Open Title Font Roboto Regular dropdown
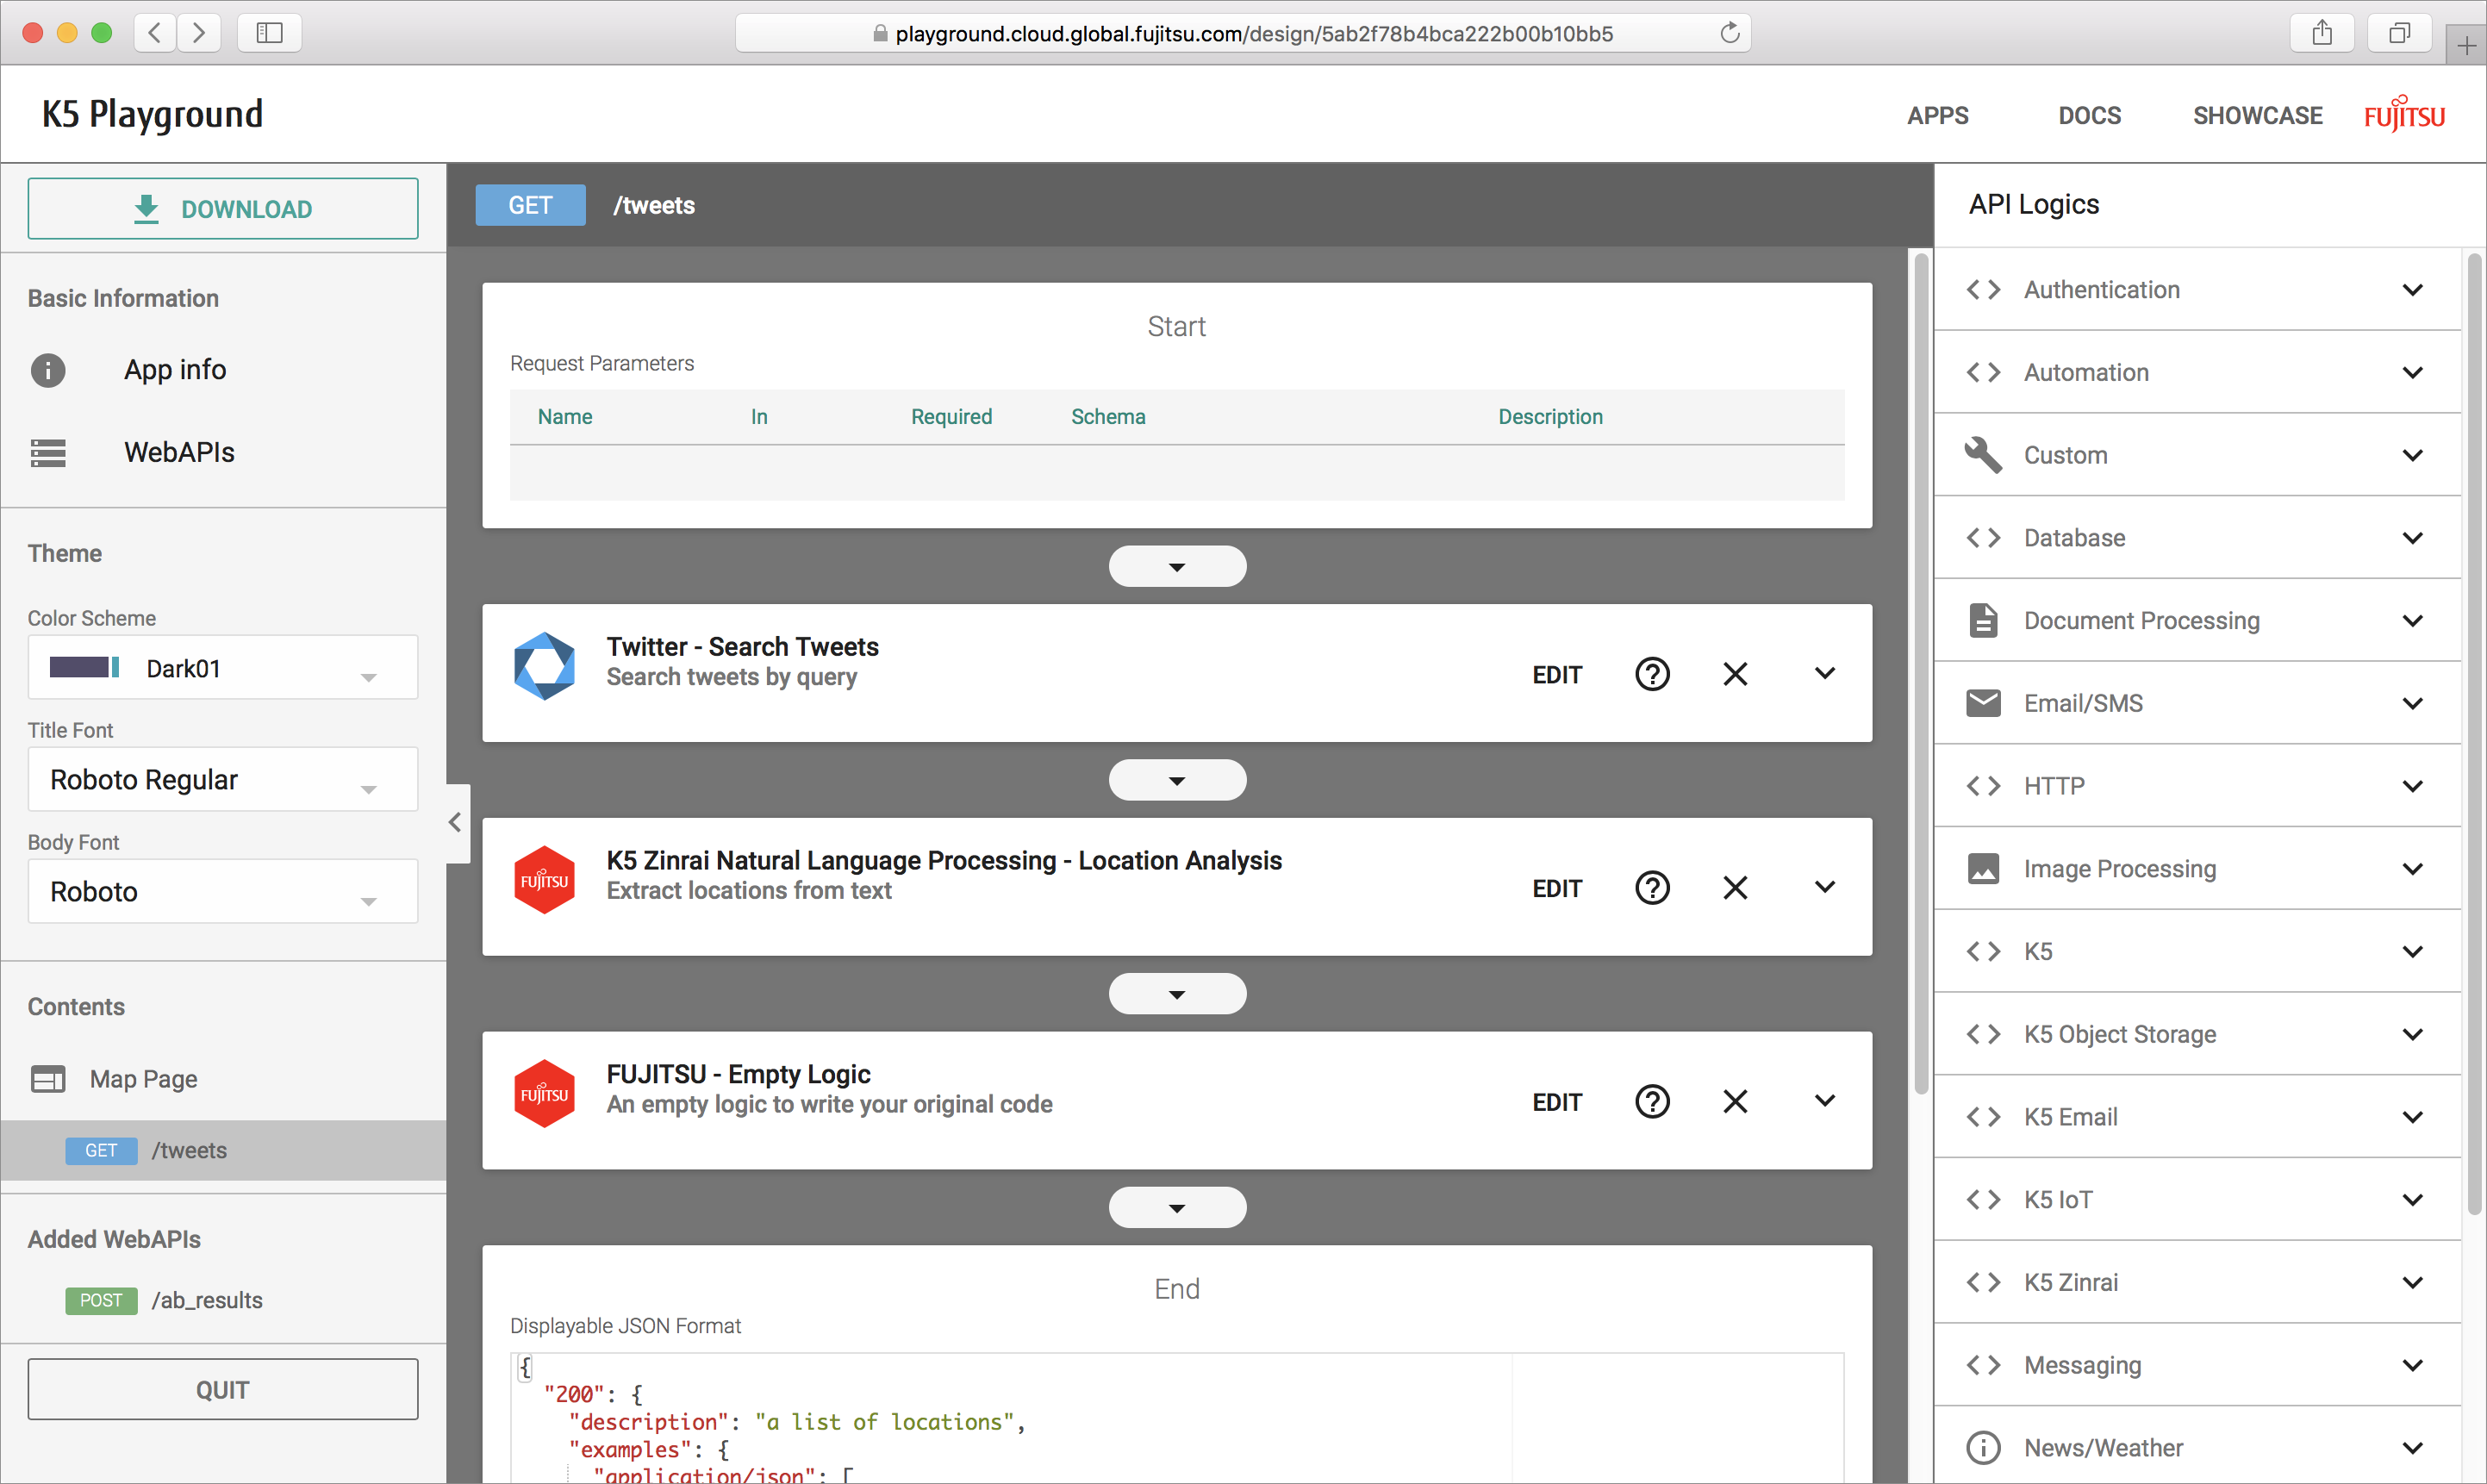2487x1484 pixels. [x=223, y=780]
